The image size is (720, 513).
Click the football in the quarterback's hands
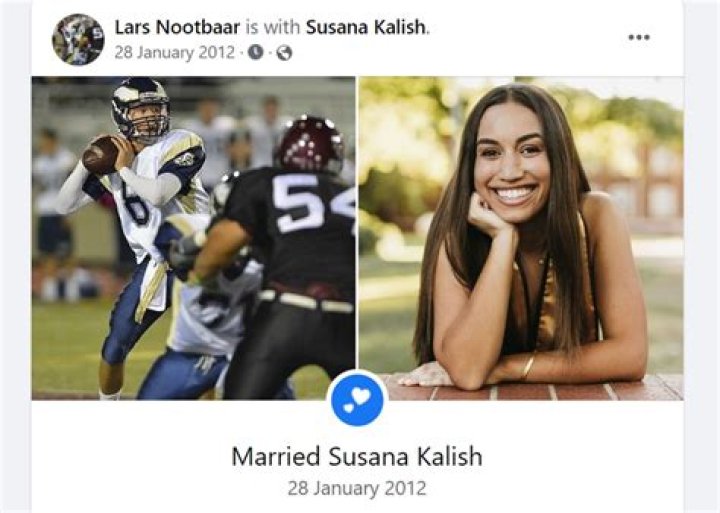click(101, 155)
